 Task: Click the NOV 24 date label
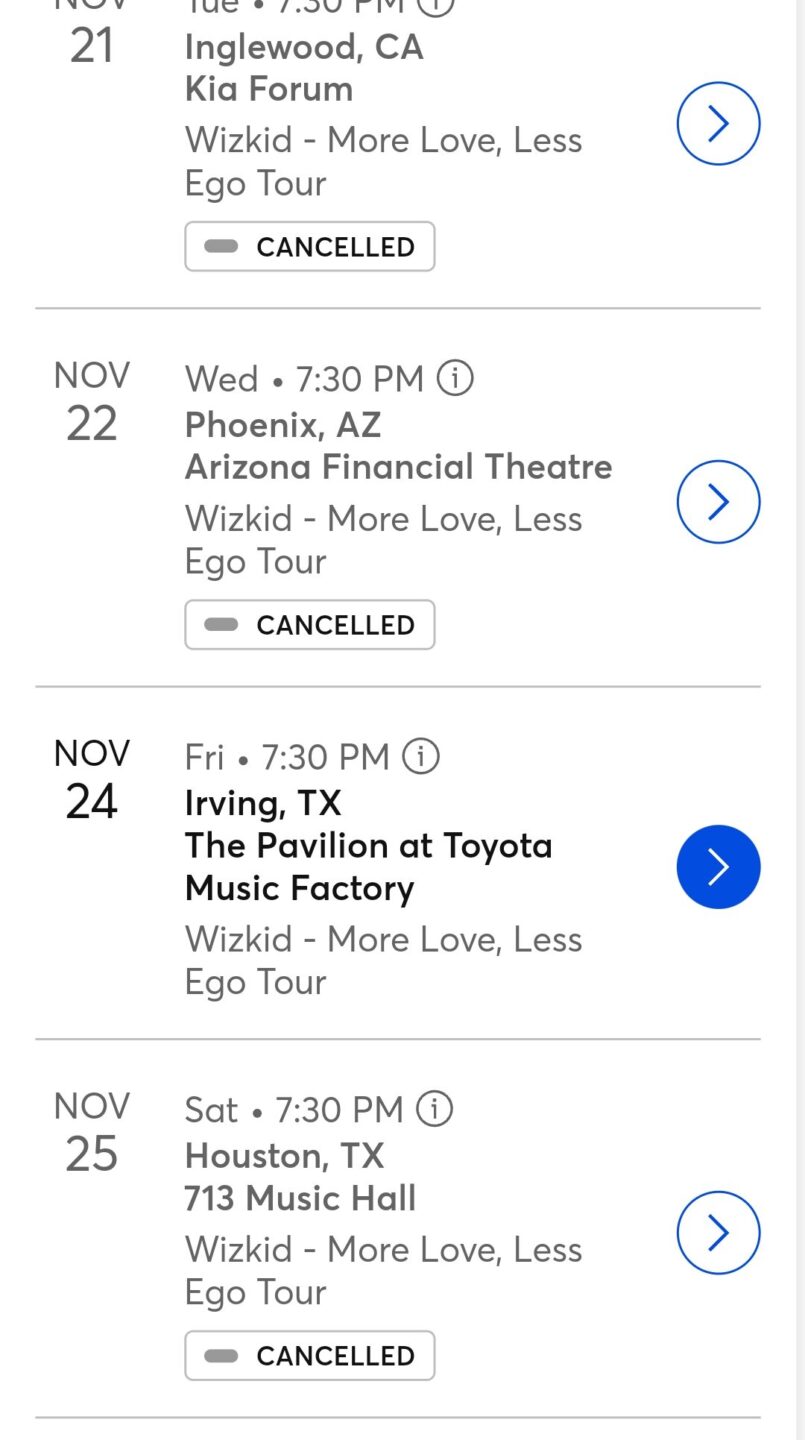tap(92, 780)
